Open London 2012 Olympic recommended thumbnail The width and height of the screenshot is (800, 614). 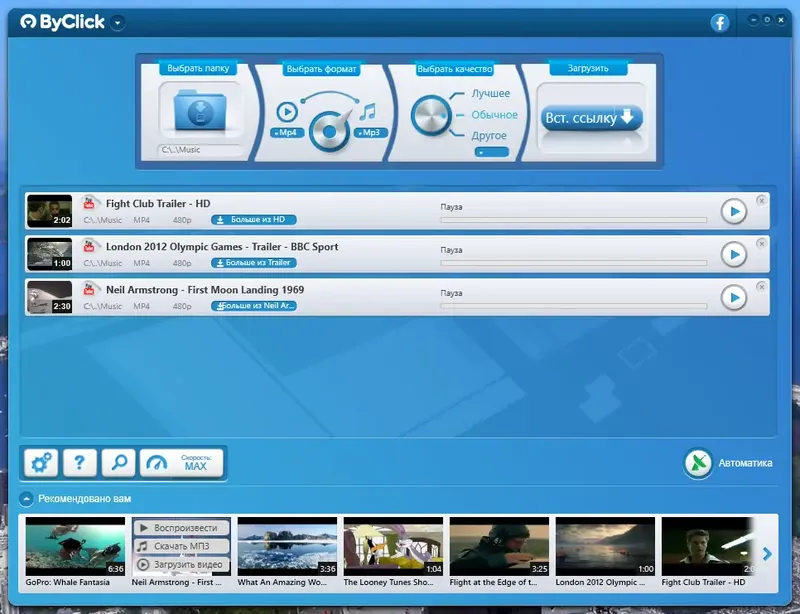[x=605, y=546]
